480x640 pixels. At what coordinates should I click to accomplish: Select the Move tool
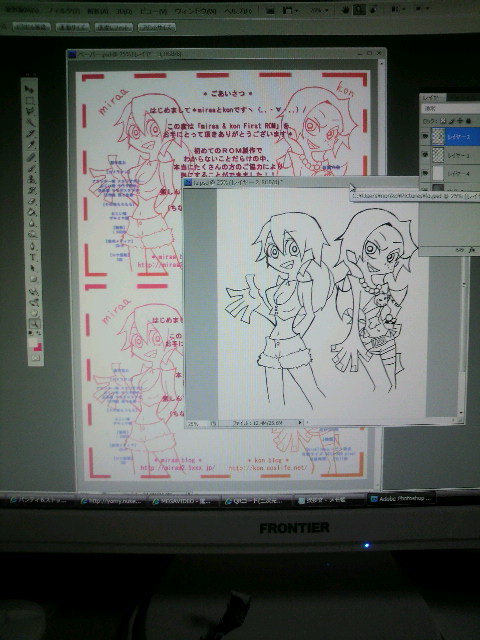[x=29, y=89]
